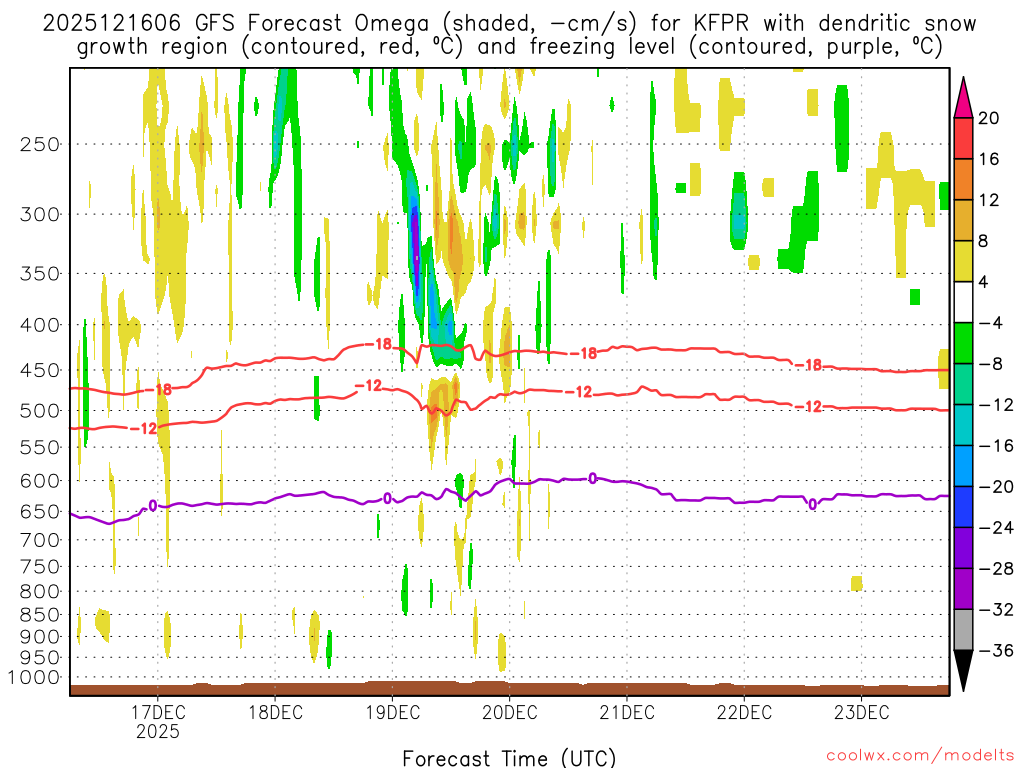
Task: Click the leftmost red -18 contour label
Action: (162, 389)
